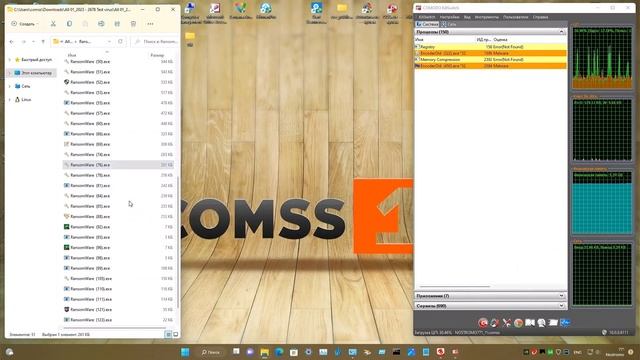Screen dimensions: 640x360
Task: Click the Rename icon in Explorer toolbar
Action: [101, 24]
